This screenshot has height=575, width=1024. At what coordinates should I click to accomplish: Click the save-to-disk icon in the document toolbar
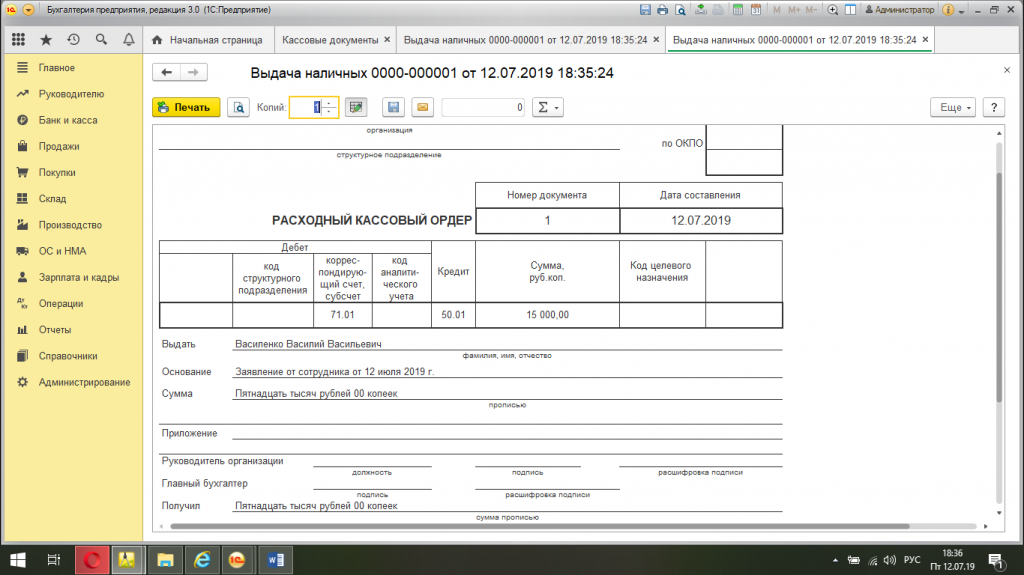[x=393, y=107]
